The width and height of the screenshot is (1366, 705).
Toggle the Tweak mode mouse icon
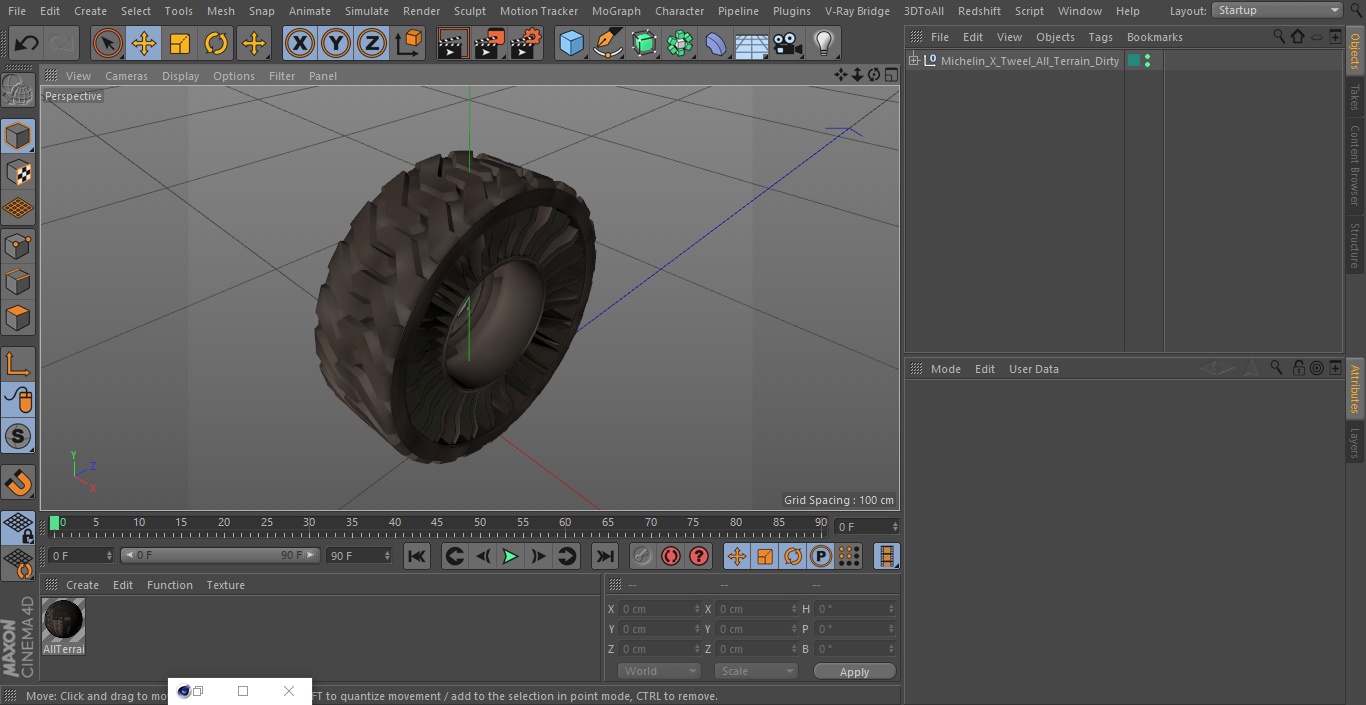[x=18, y=400]
